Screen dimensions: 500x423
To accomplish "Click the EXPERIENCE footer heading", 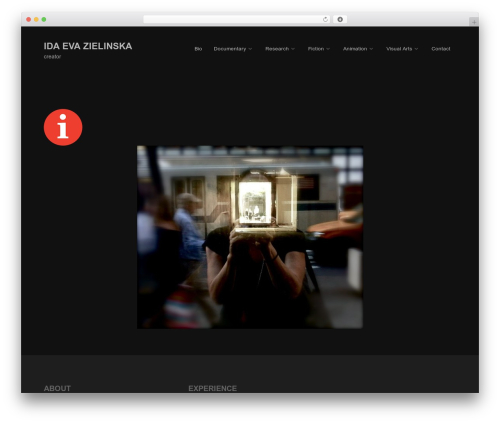I will point(212,388).
